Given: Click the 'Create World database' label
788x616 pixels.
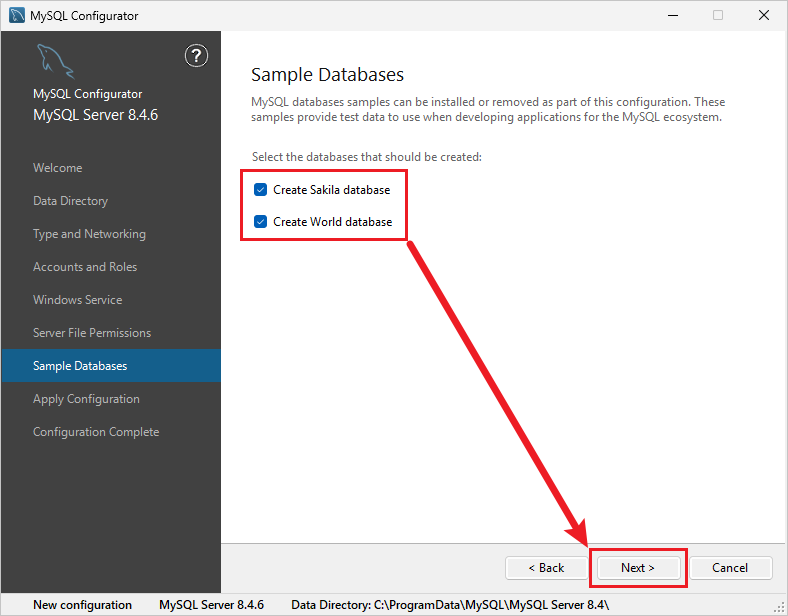Looking at the screenshot, I should coord(333,222).
